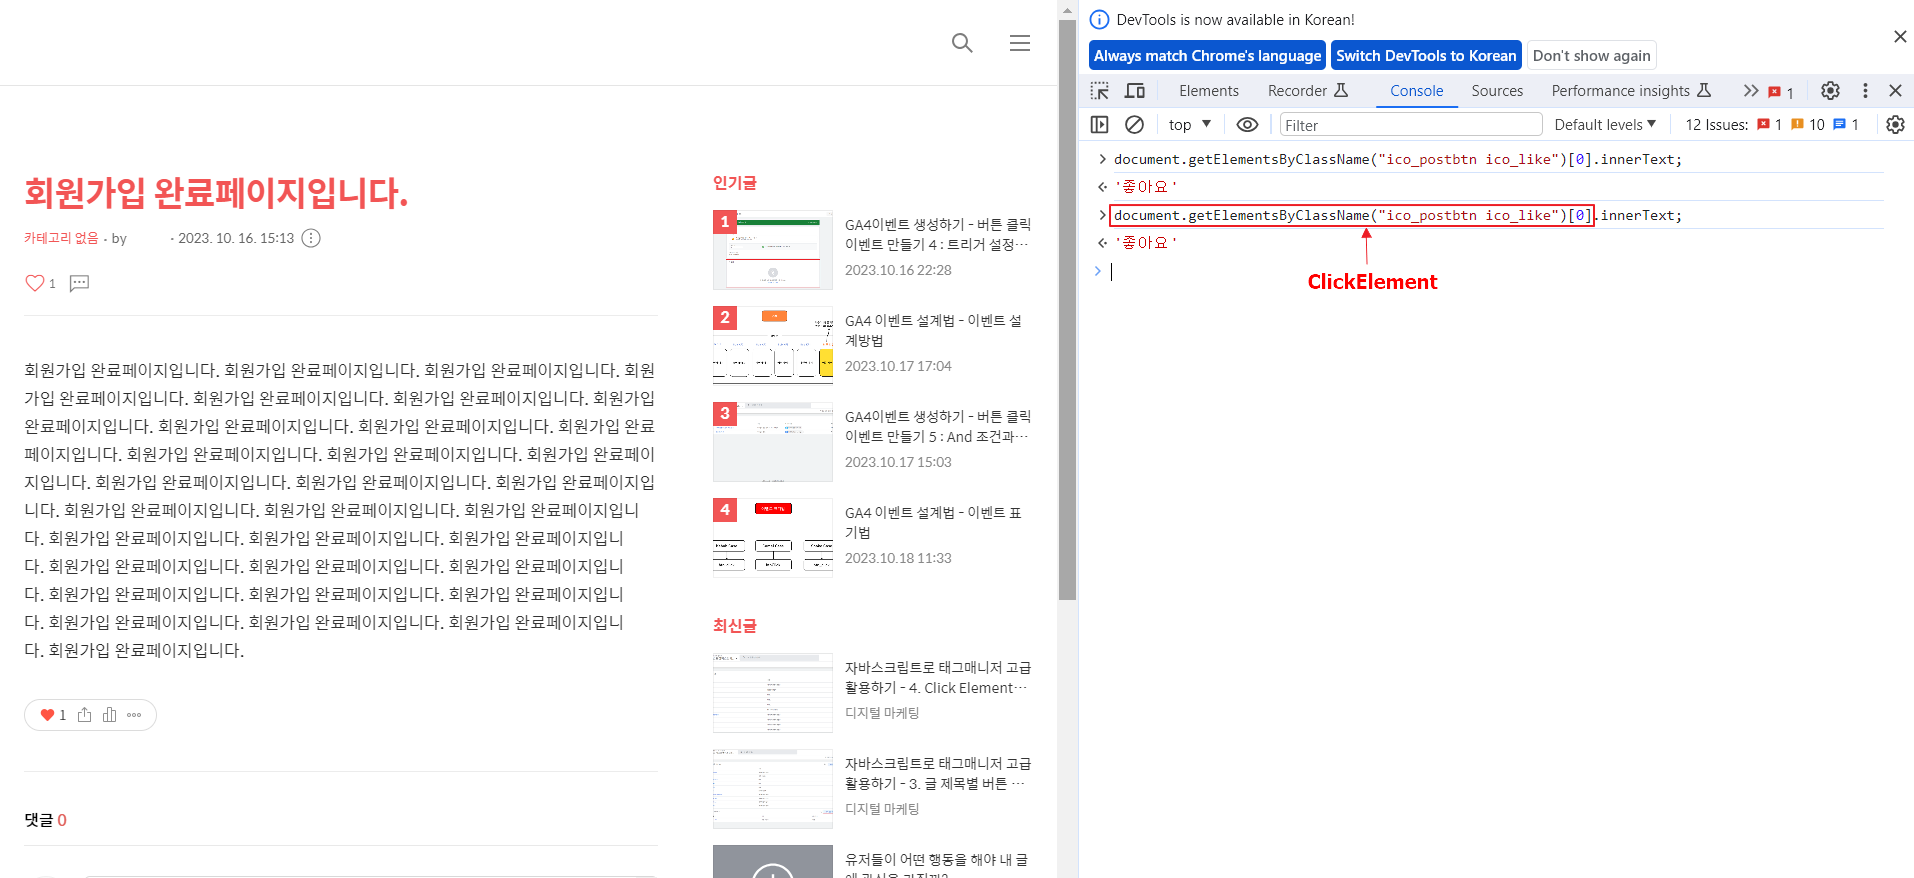This screenshot has width=1914, height=878.
Task: Click the first '좋아요' console output
Action: (x=1146, y=187)
